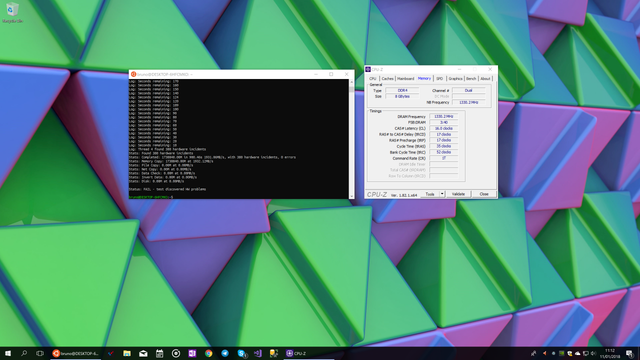This screenshot has height=360, width=640.
Task: Switch to CPU tab in CPU-Z
Action: point(373,78)
